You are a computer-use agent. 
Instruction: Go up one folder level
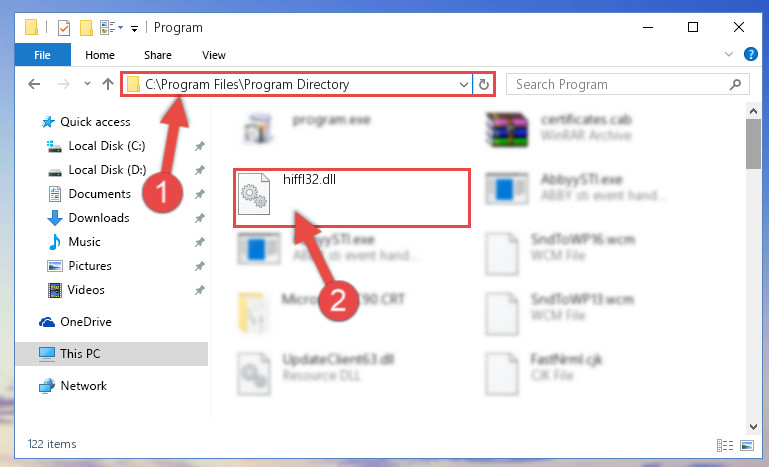(108, 84)
